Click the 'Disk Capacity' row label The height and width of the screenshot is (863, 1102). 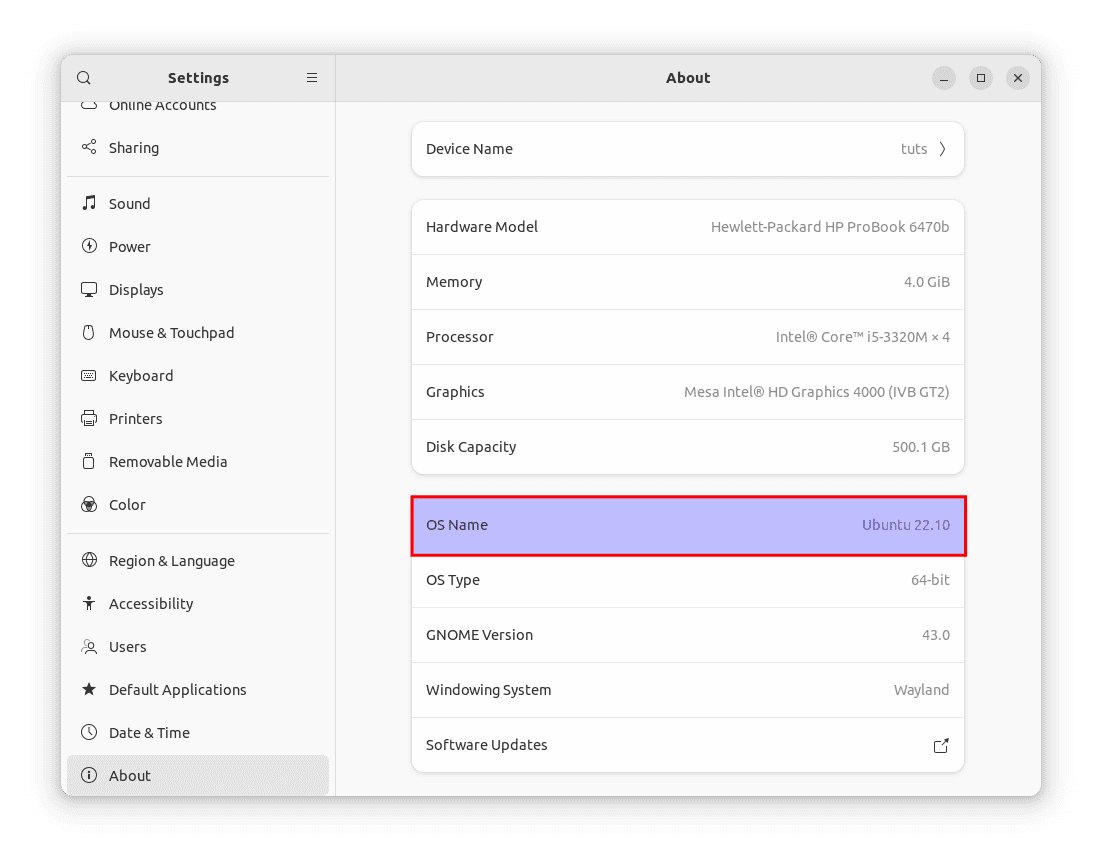coord(471,447)
